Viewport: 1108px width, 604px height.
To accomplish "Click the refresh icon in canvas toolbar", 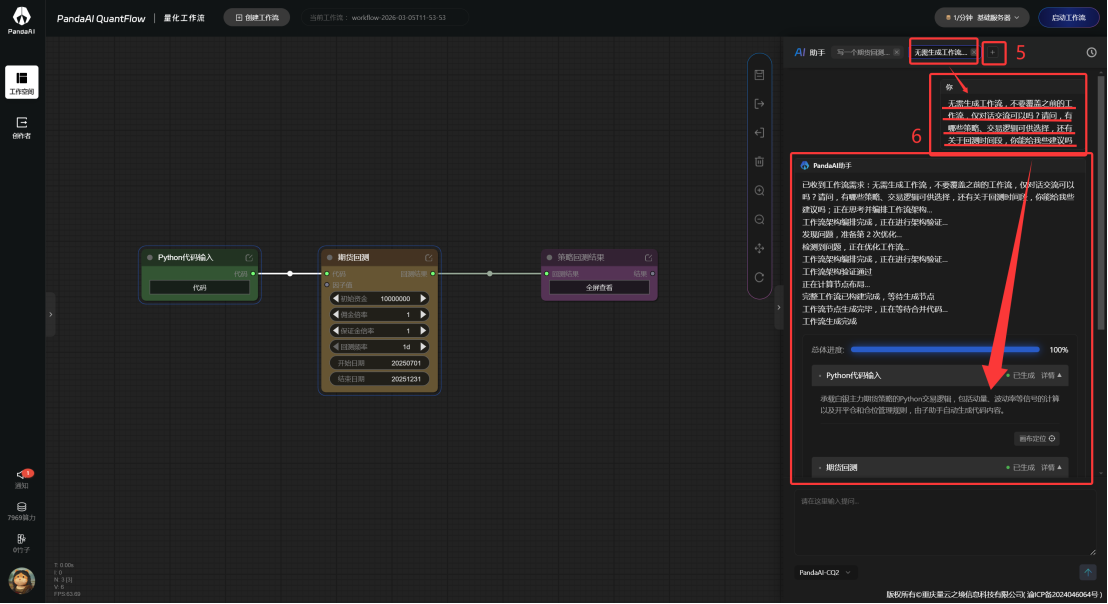I will pos(759,278).
